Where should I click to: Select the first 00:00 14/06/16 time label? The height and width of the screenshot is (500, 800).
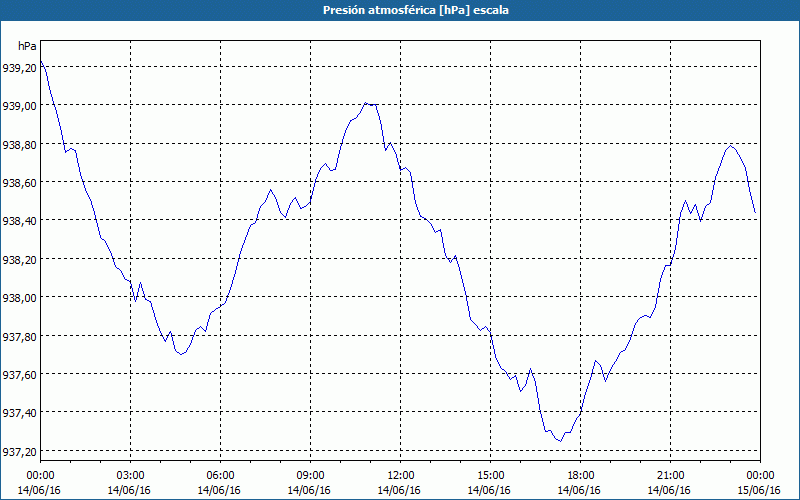40,482
